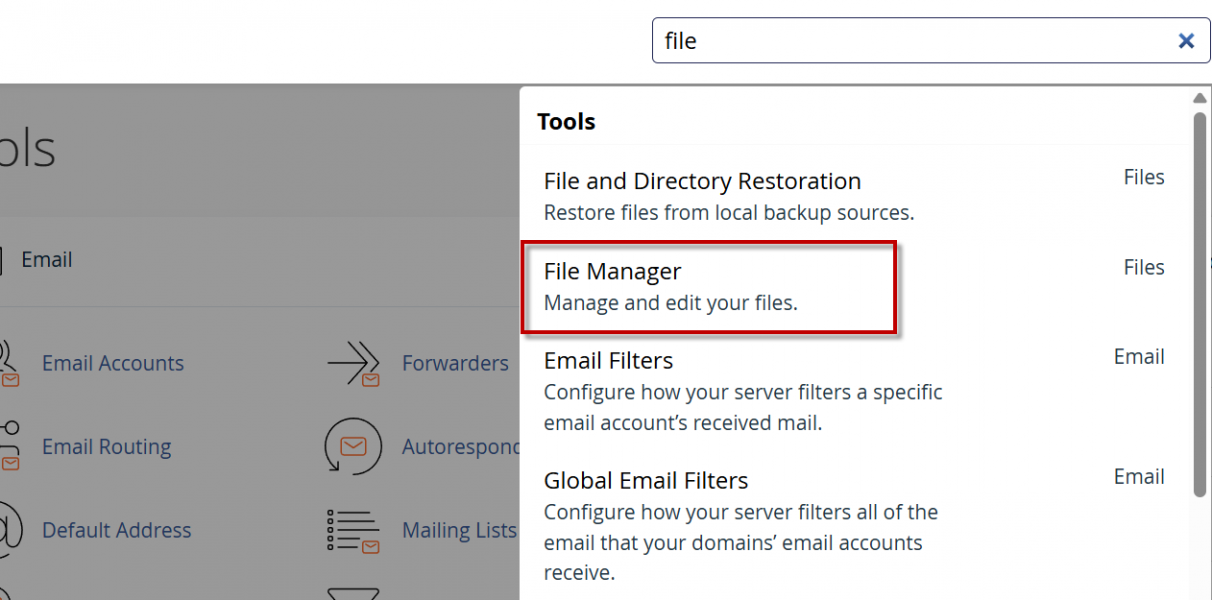Open the Autoresponders text link
The image size is (1212, 600).
(x=460, y=447)
